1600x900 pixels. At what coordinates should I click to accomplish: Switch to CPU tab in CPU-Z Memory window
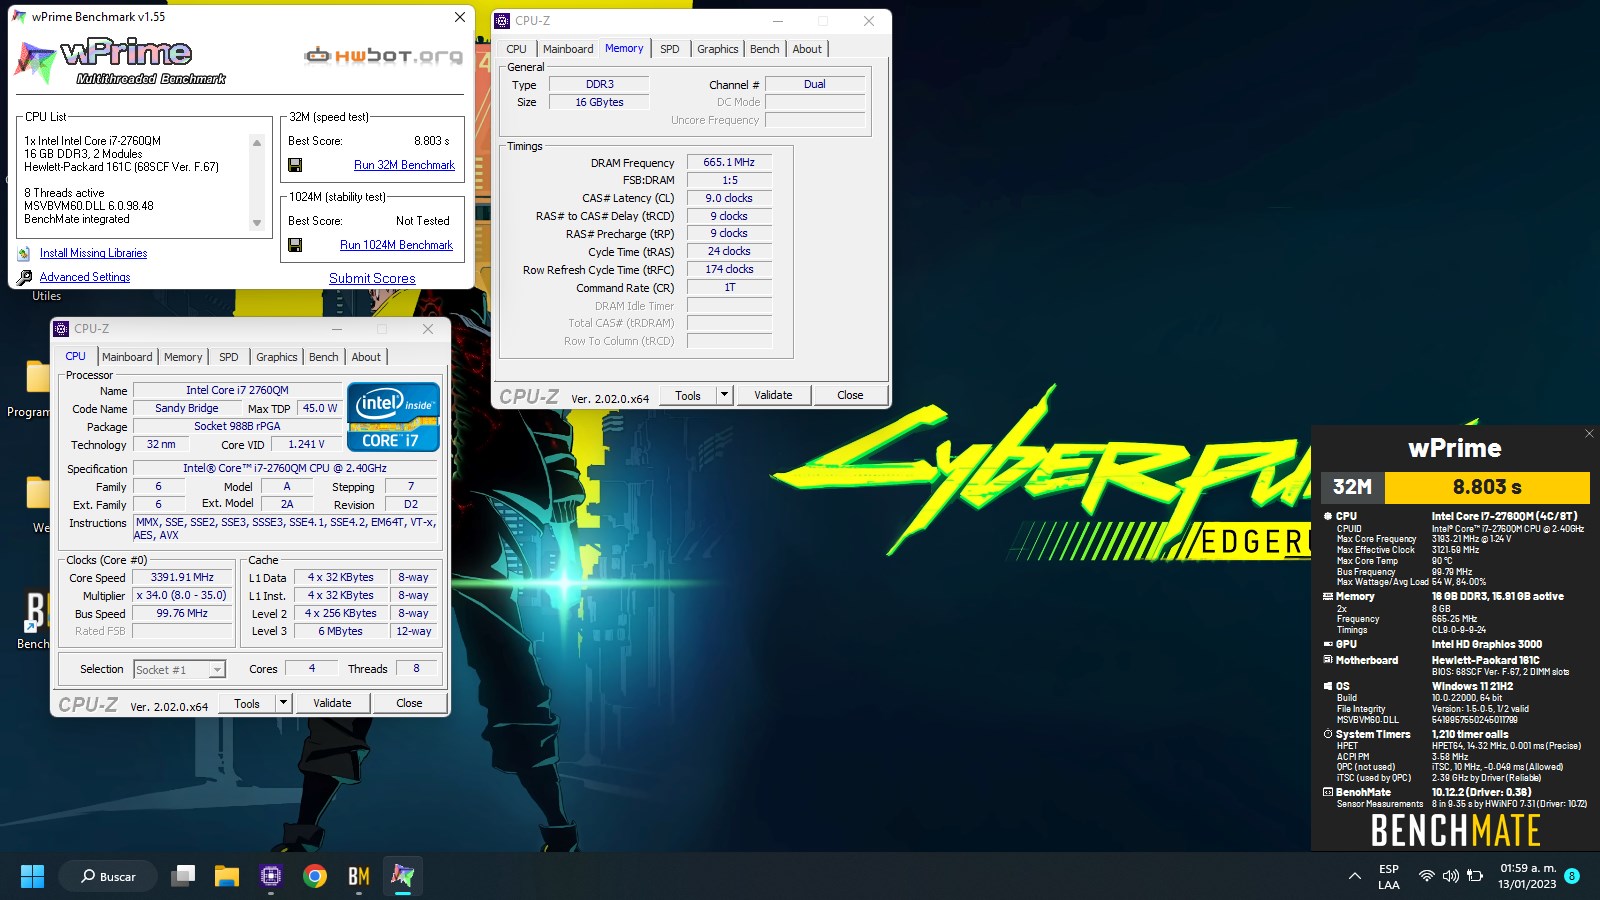pyautogui.click(x=516, y=49)
